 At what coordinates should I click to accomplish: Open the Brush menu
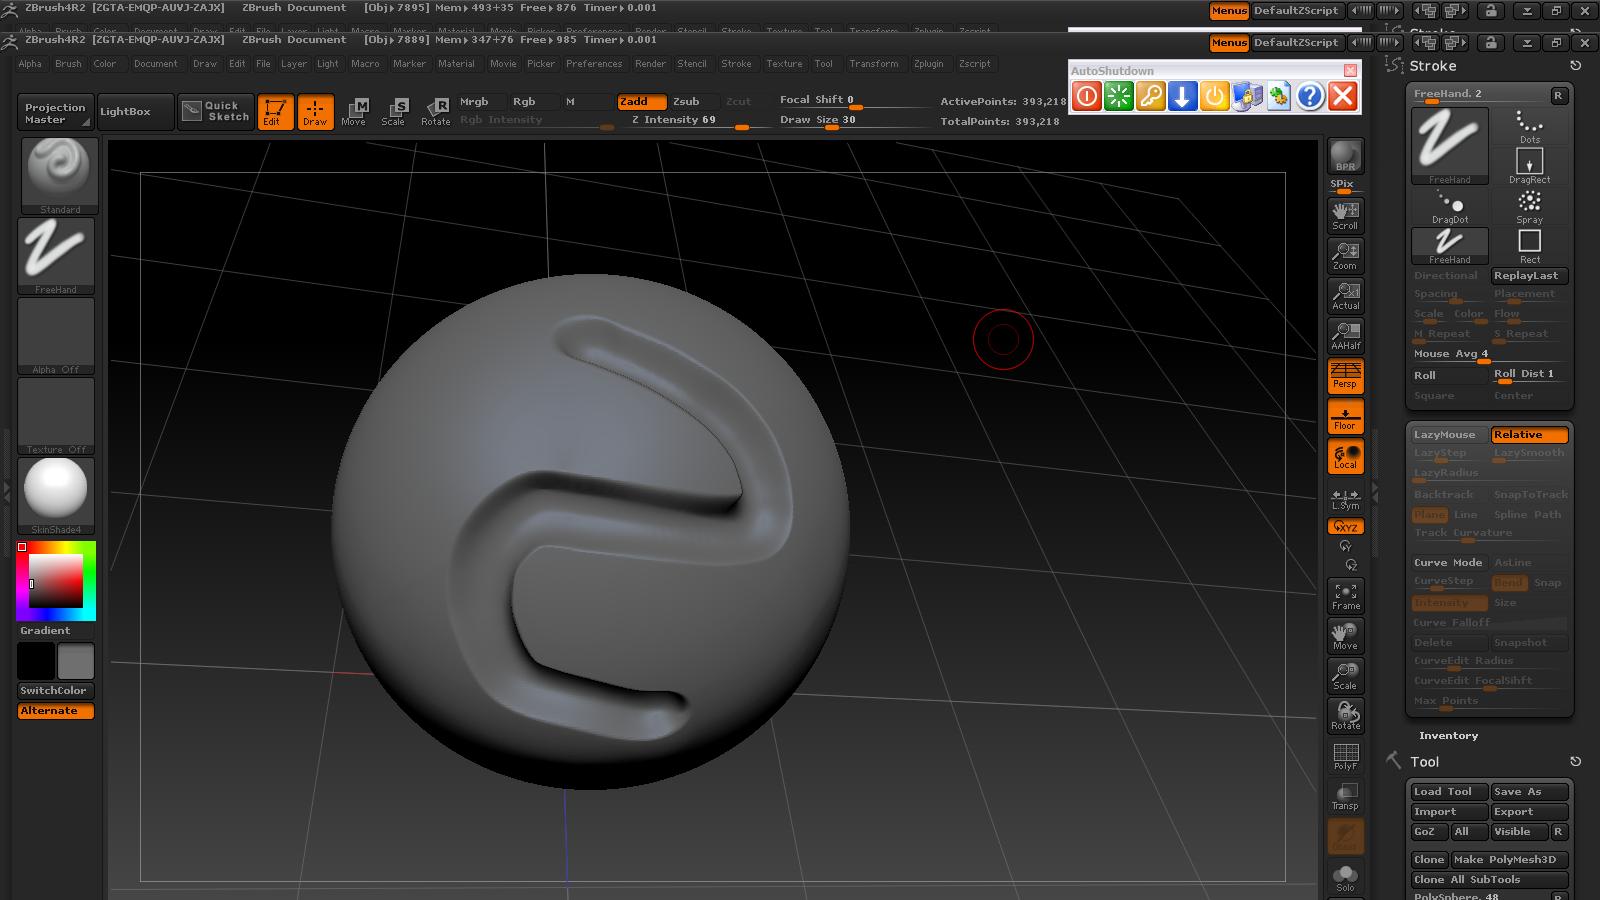68,64
